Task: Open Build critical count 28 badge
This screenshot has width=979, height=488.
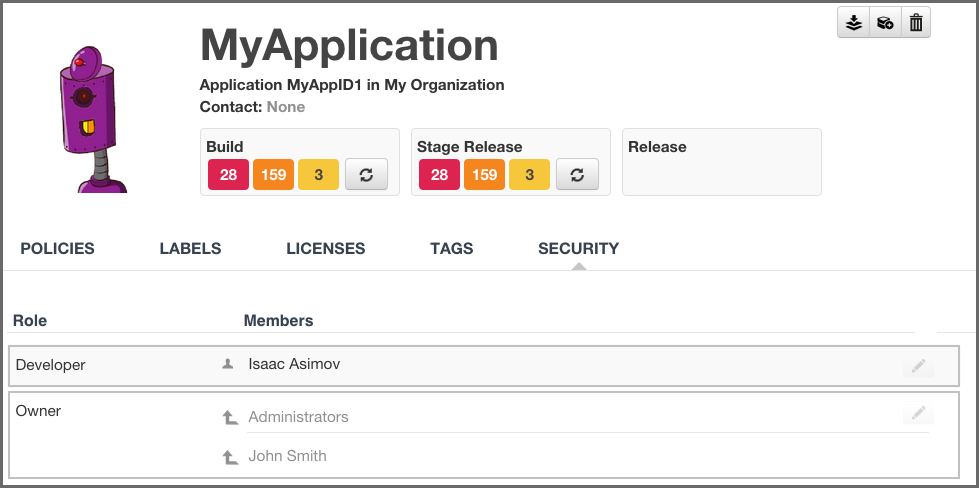Action: pyautogui.click(x=229, y=175)
